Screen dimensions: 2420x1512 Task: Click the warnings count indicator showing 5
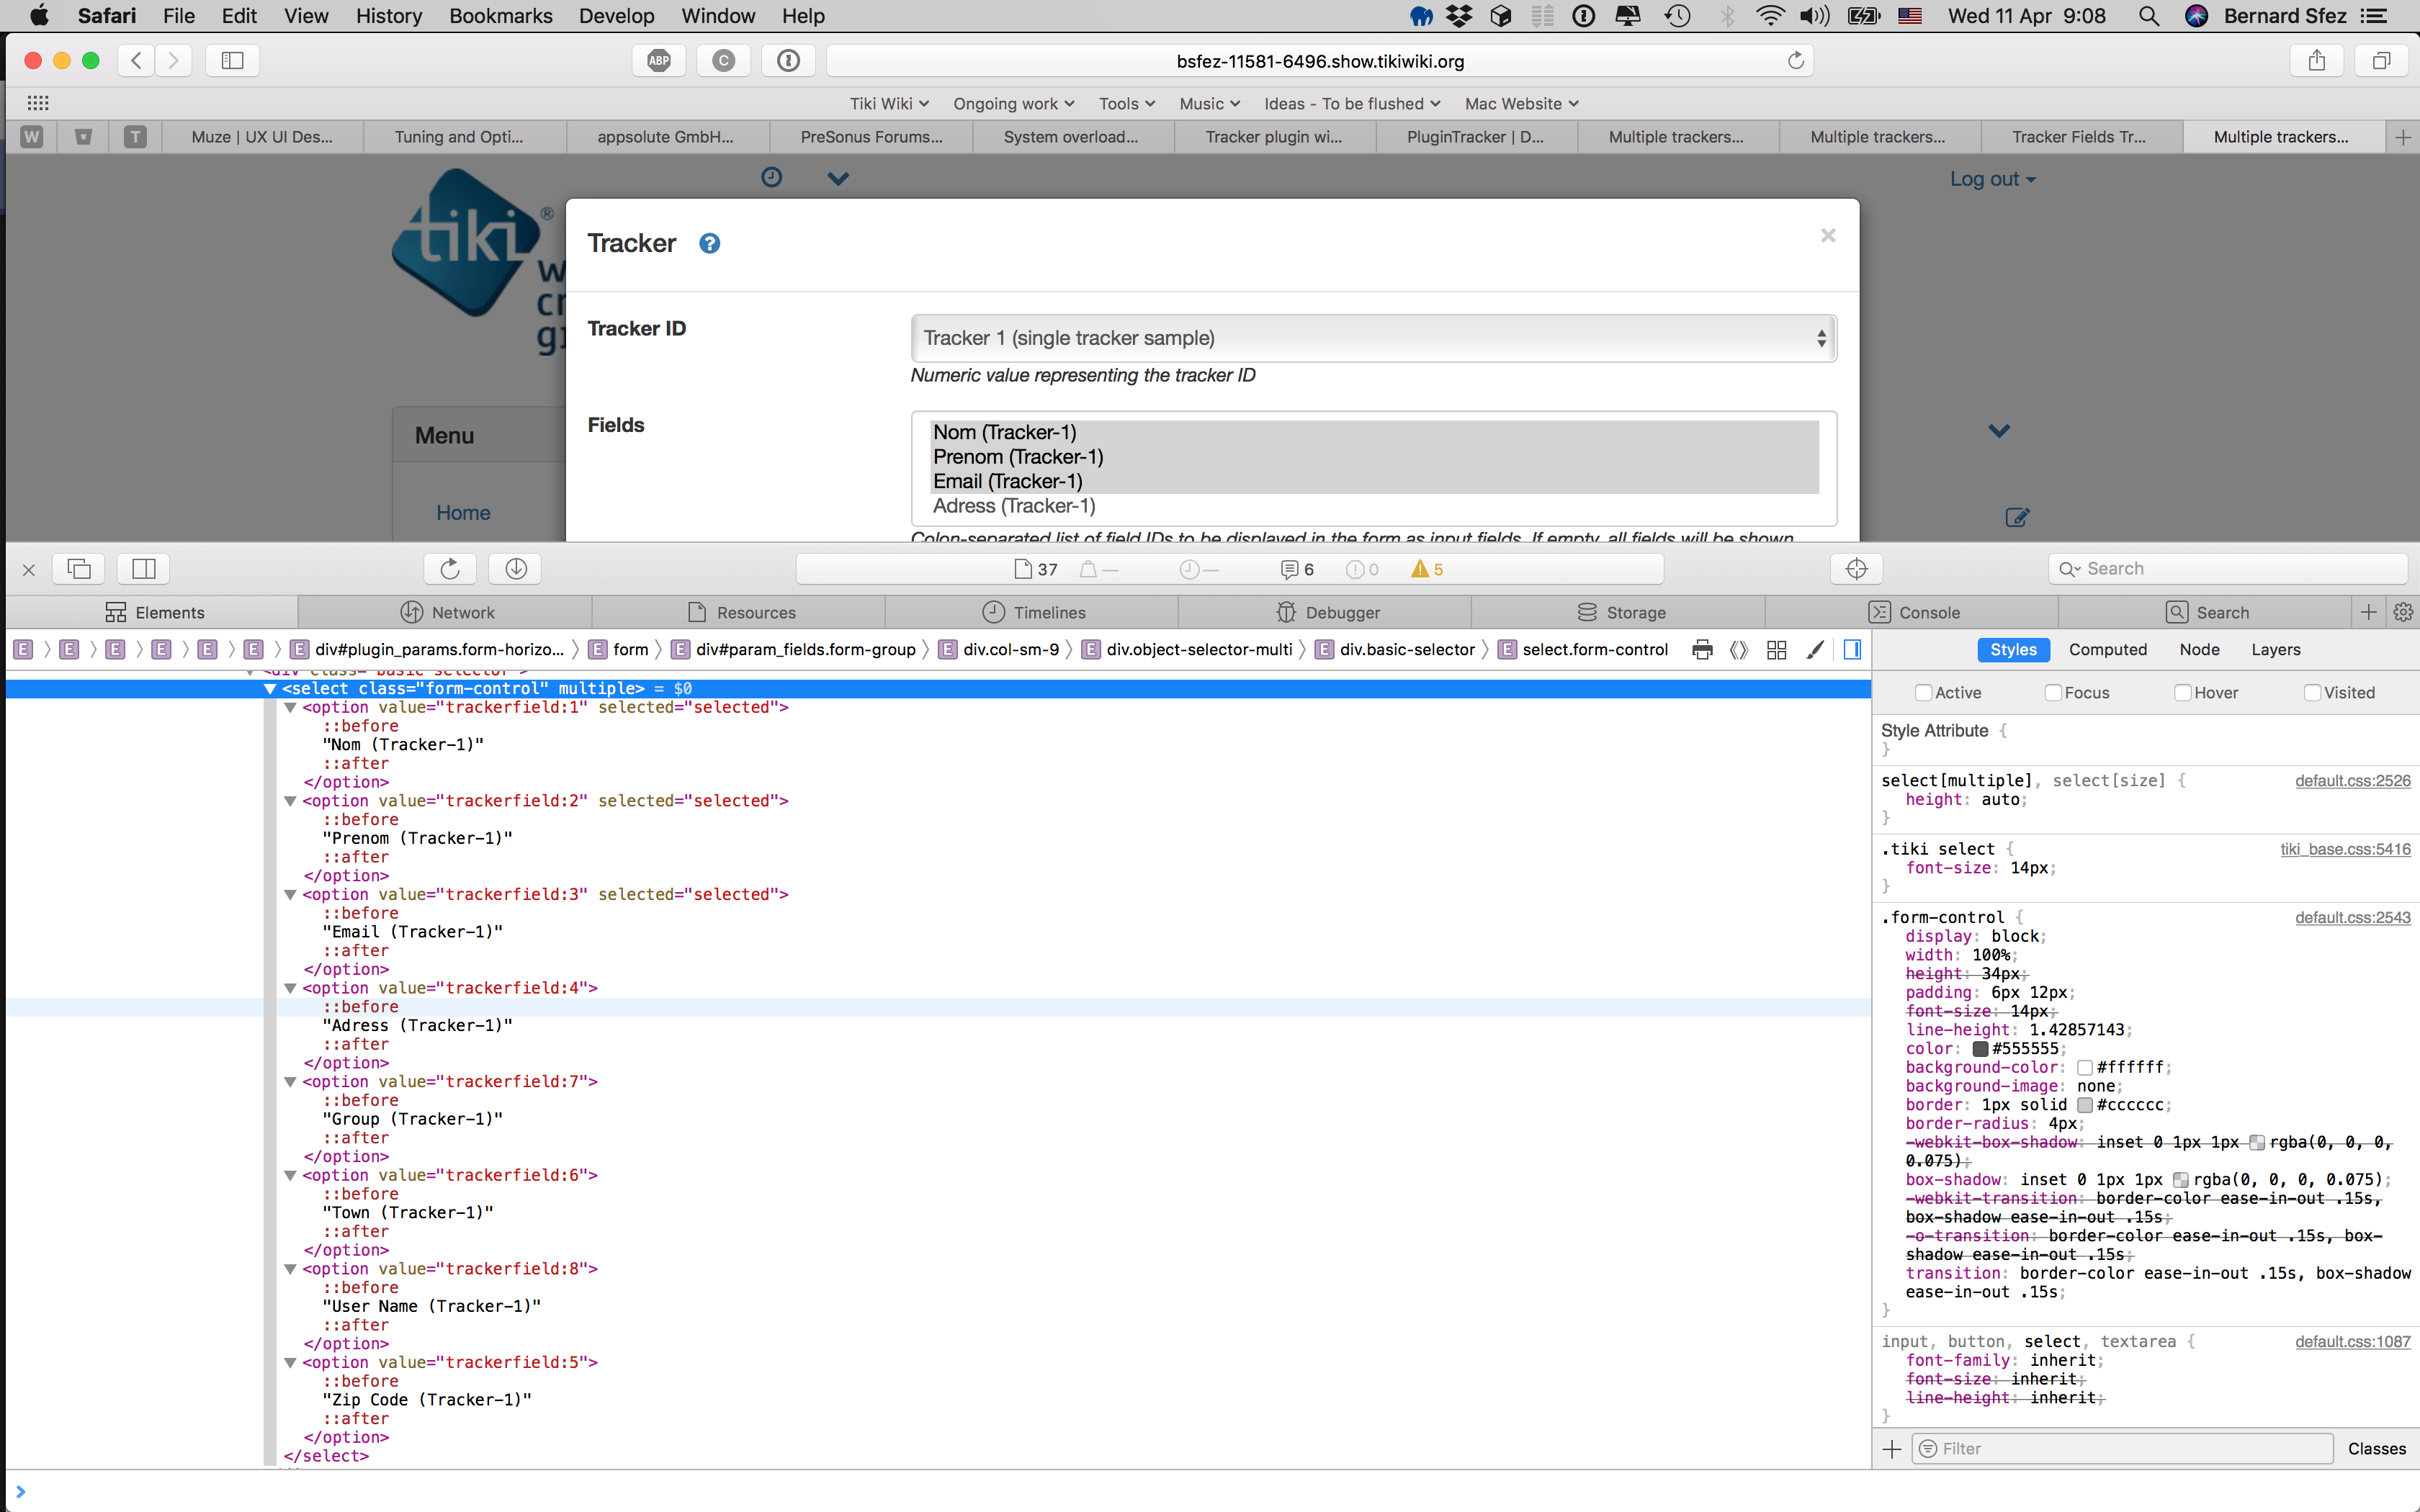pos(1427,569)
